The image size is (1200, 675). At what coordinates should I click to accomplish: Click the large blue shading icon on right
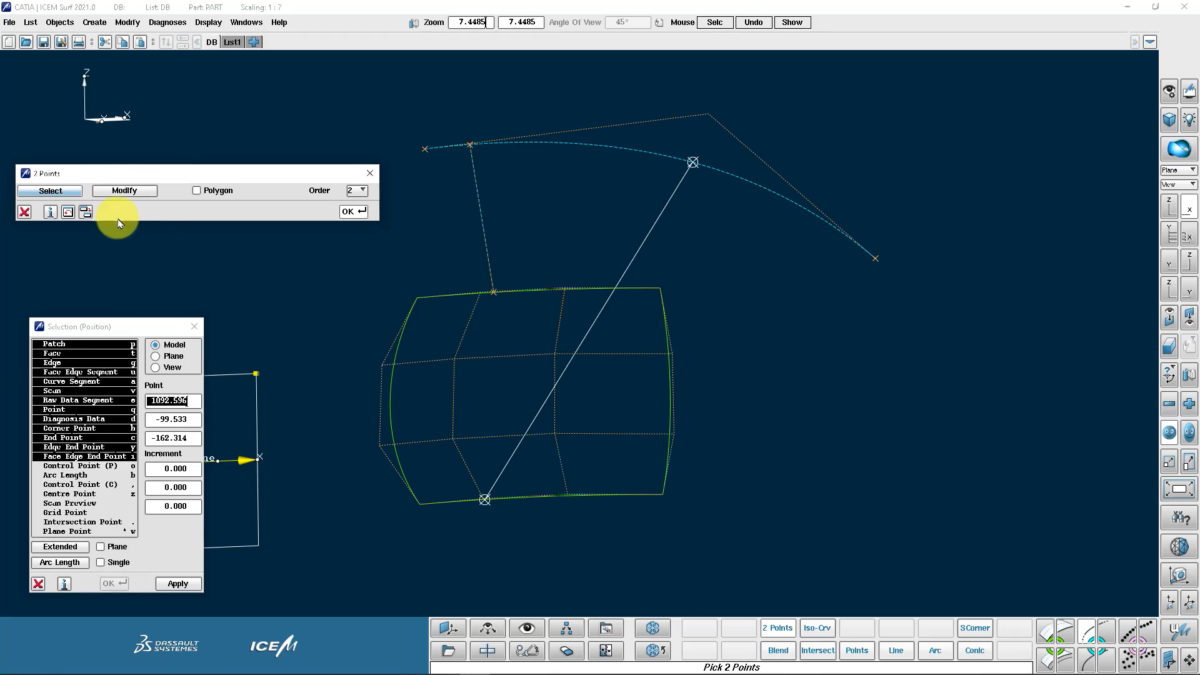(x=1179, y=149)
